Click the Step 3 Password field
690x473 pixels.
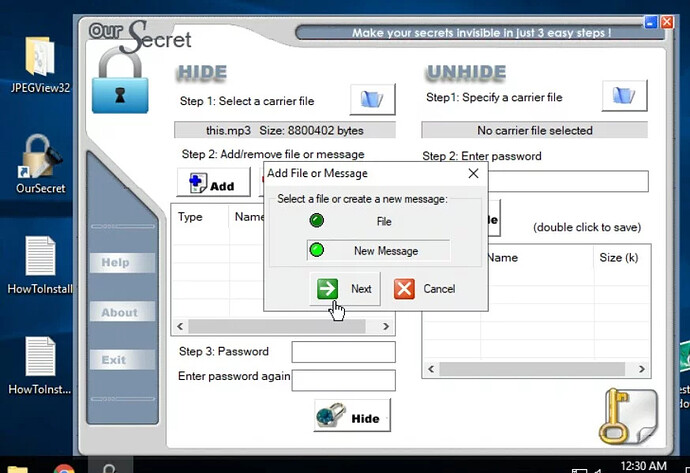click(x=343, y=352)
